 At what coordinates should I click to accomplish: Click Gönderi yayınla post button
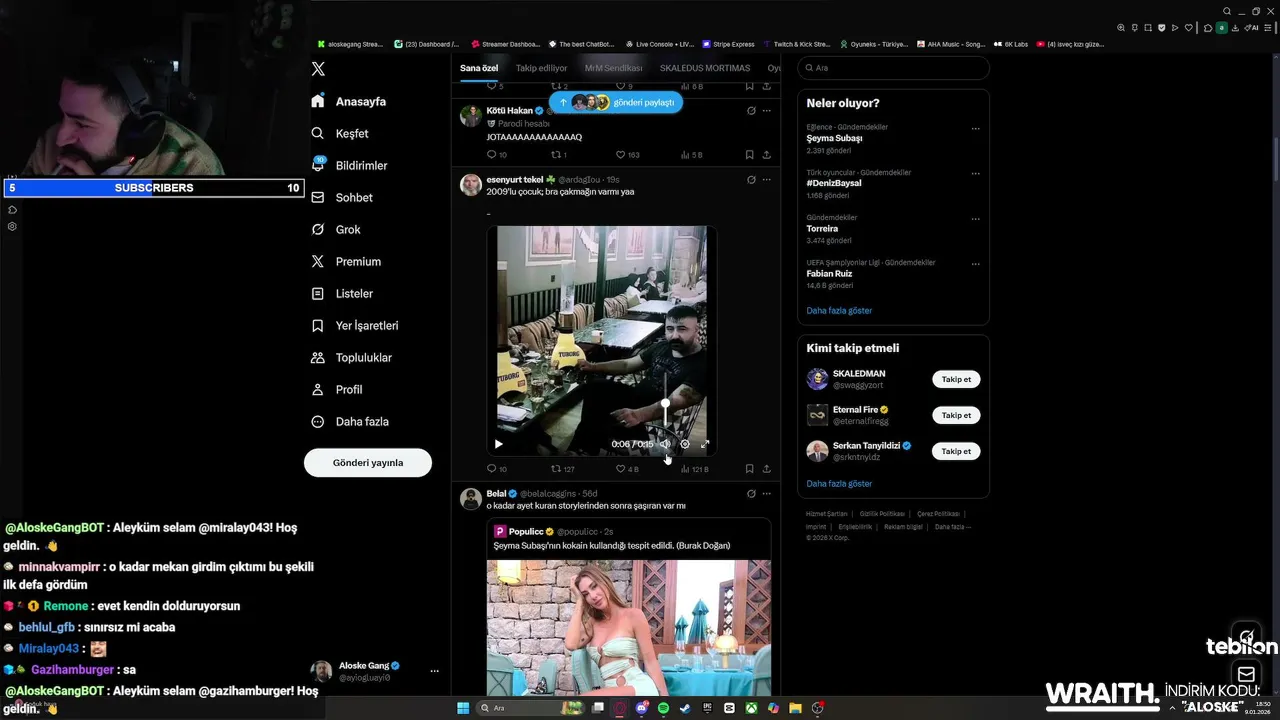tap(368, 462)
